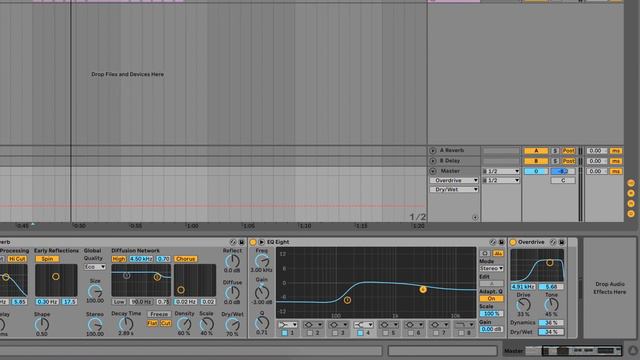This screenshot has width=640, height=360.
Task: Enable EQ band 6 checkbox
Action: (x=411, y=333)
